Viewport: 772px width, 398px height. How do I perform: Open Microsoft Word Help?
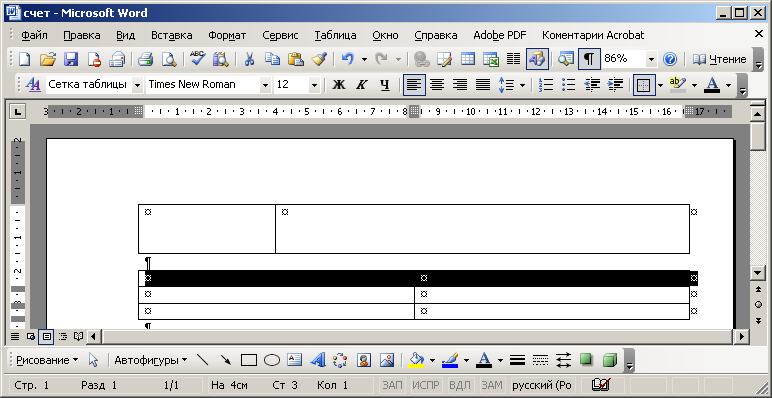click(x=670, y=59)
